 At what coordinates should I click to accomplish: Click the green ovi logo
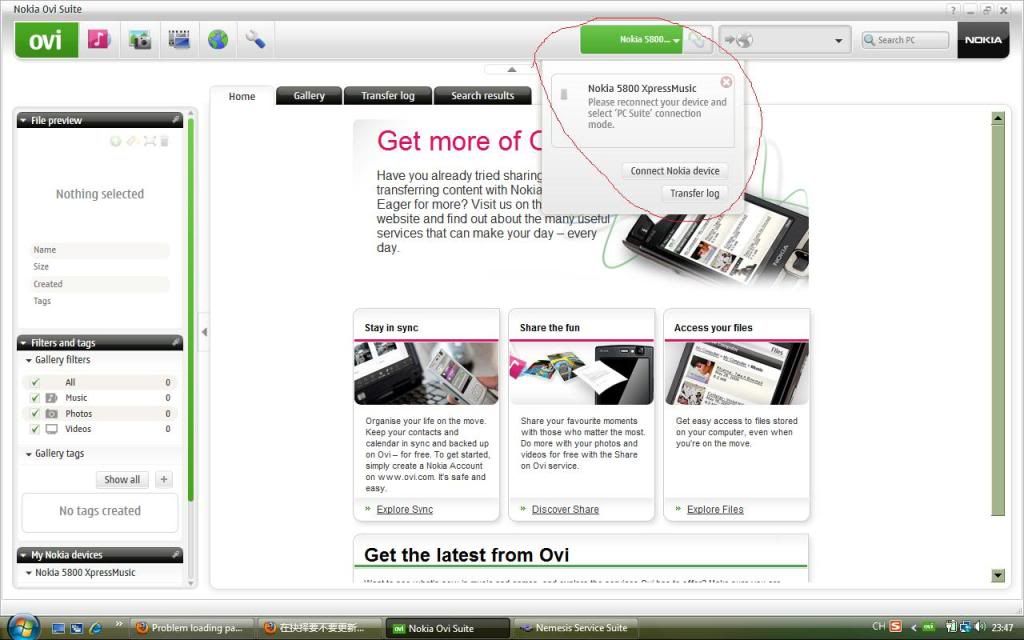pos(46,40)
